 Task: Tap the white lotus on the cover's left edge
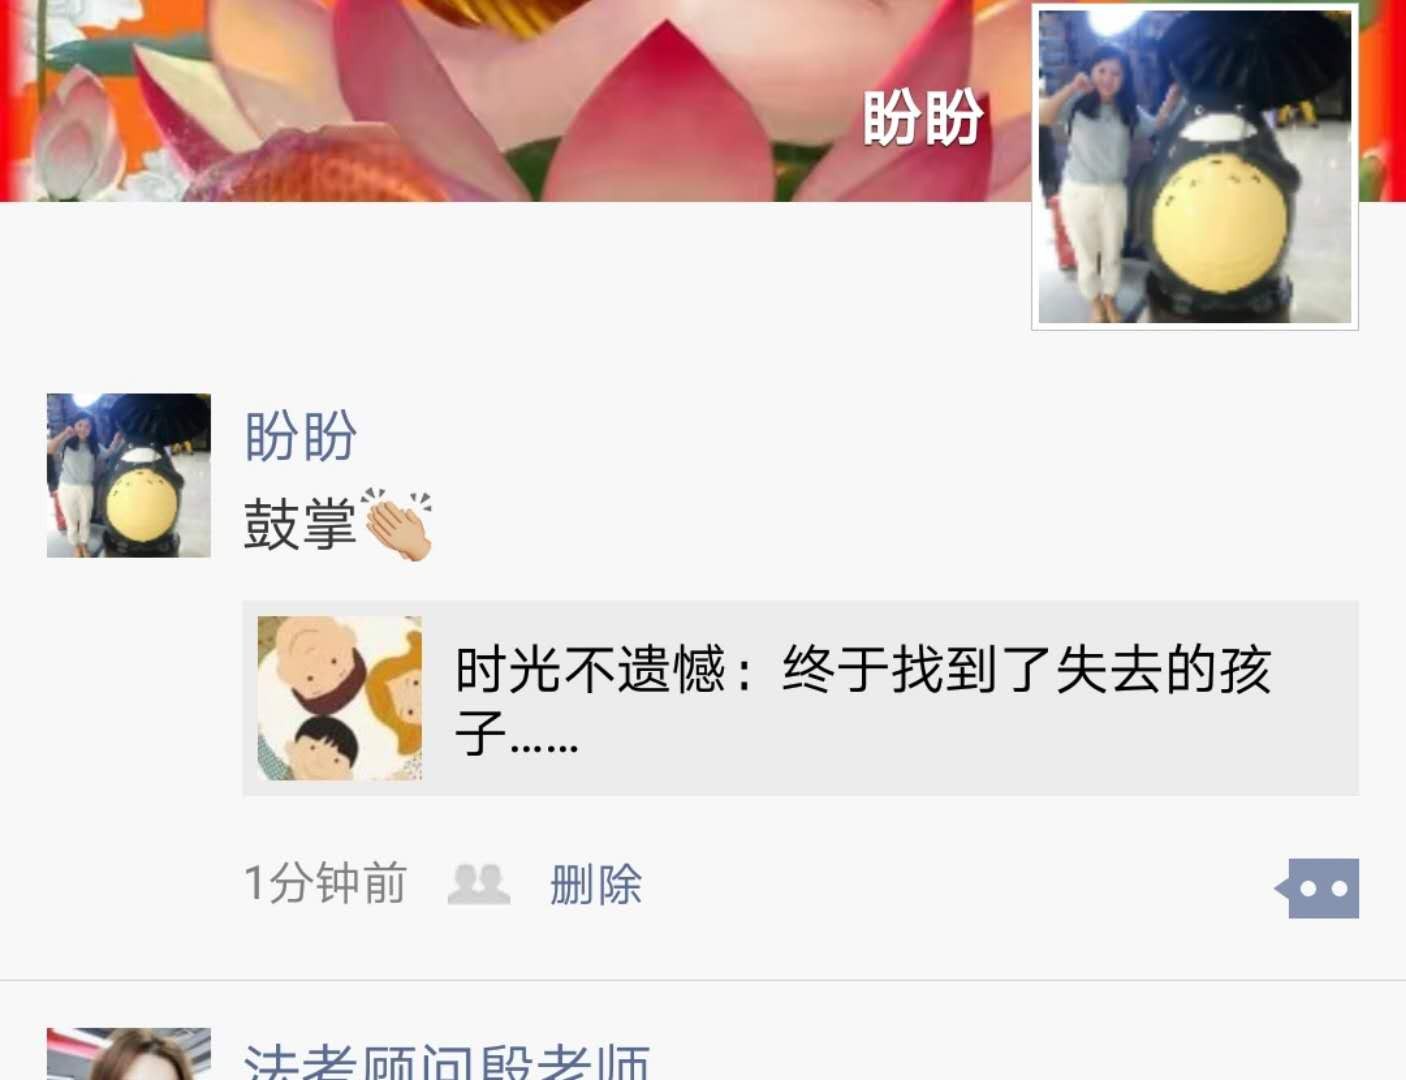click(70, 130)
